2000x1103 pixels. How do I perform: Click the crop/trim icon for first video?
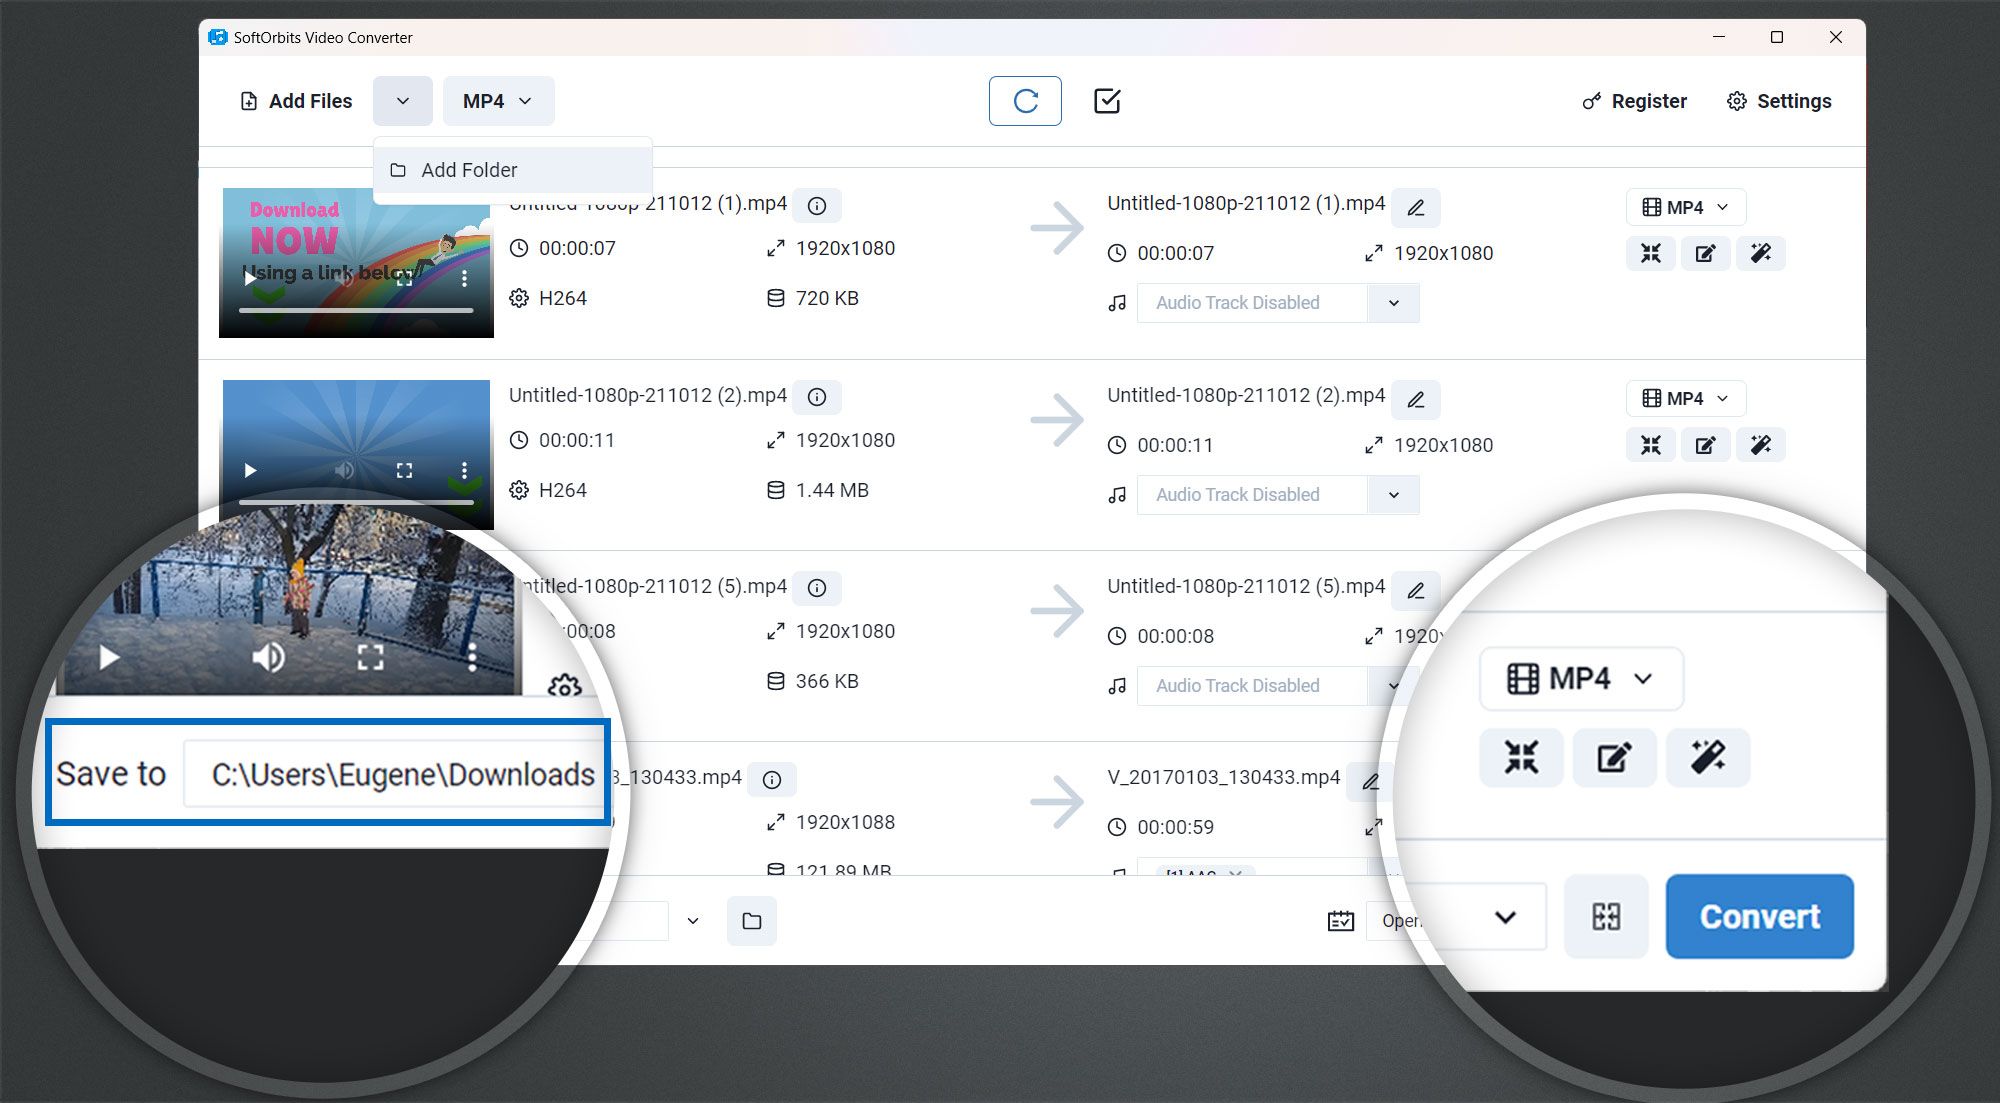[x=1652, y=254]
